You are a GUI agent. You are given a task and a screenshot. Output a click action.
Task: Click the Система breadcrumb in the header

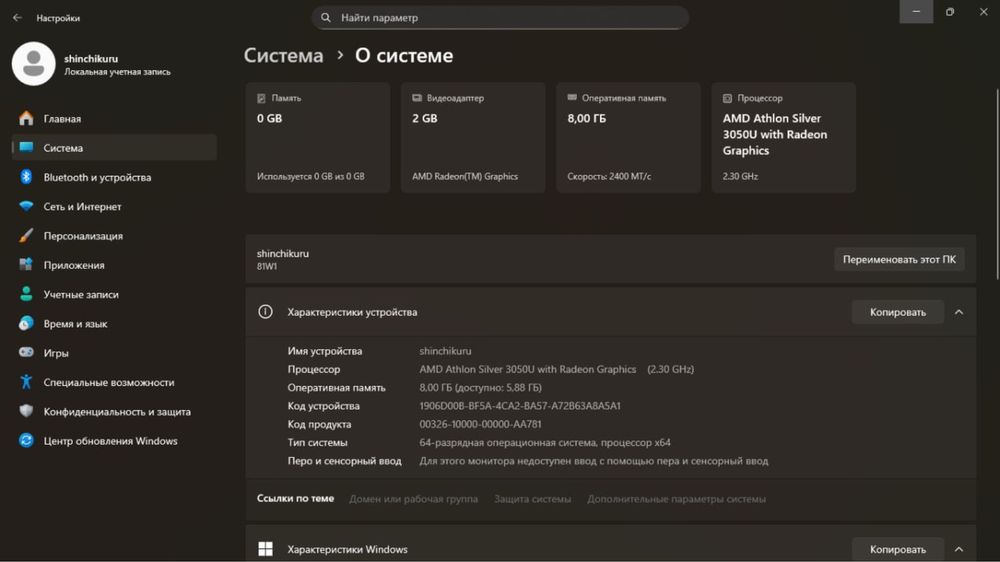click(x=284, y=55)
